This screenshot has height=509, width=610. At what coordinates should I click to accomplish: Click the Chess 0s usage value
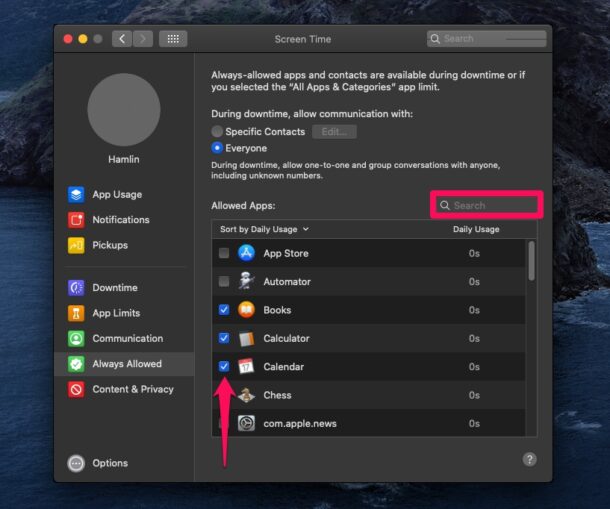(x=474, y=395)
